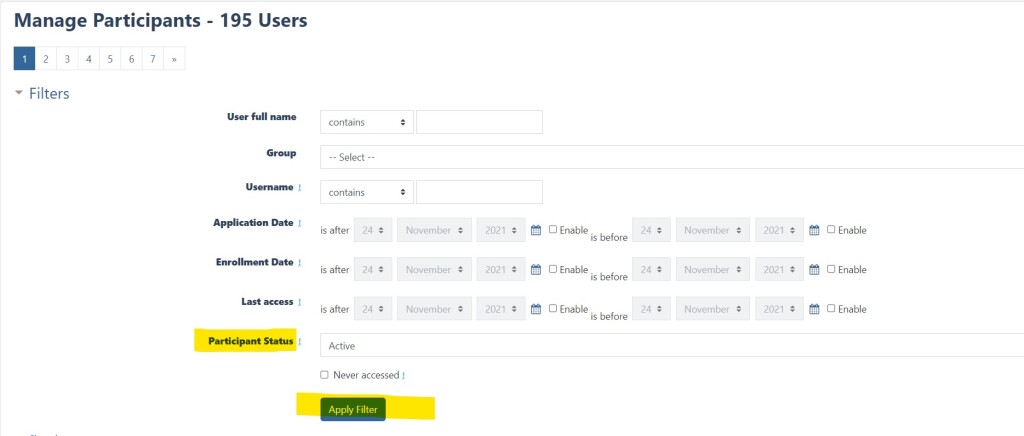This screenshot has width=1024, height=436.
Task: Click the User full name text field
Action: pos(479,122)
